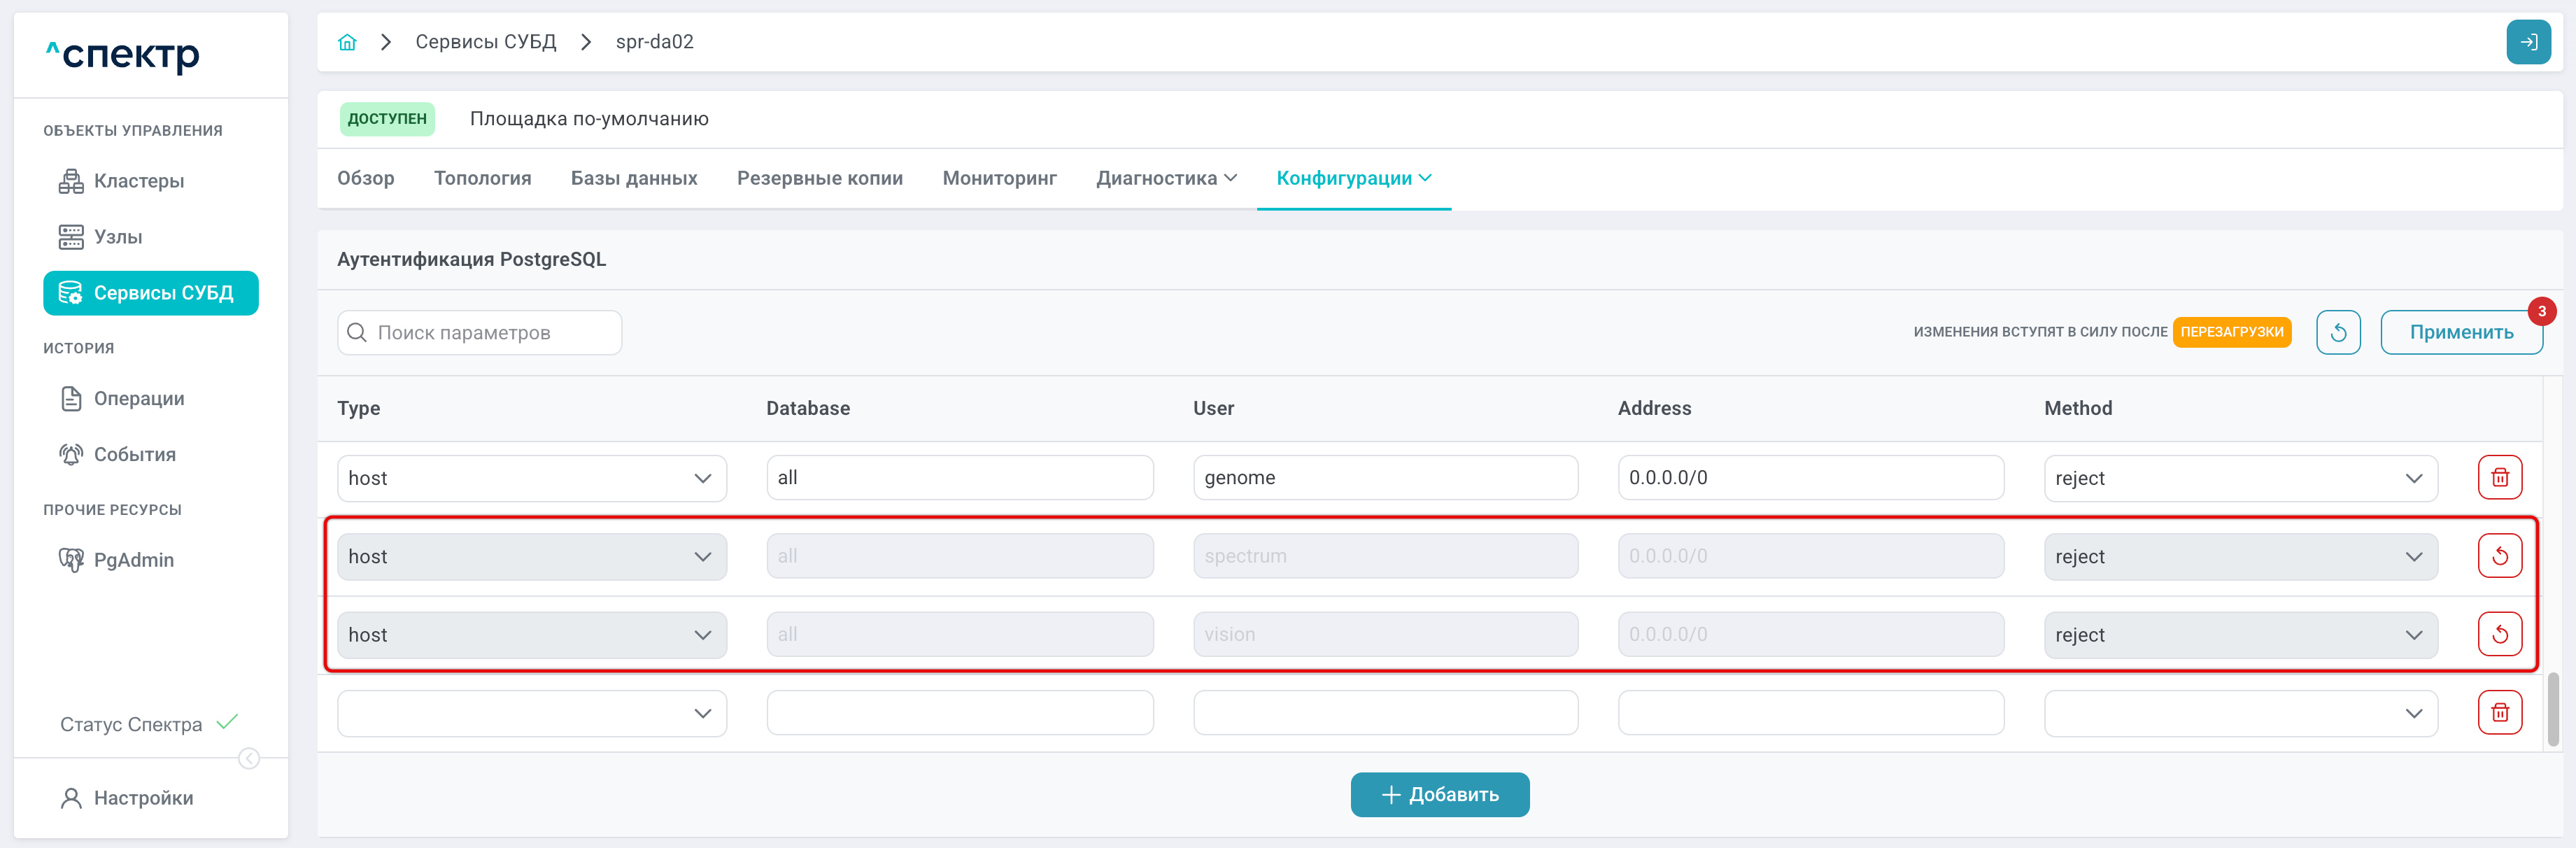Open Type dropdown in vision row
The height and width of the screenshot is (848, 2576).
(x=532, y=635)
